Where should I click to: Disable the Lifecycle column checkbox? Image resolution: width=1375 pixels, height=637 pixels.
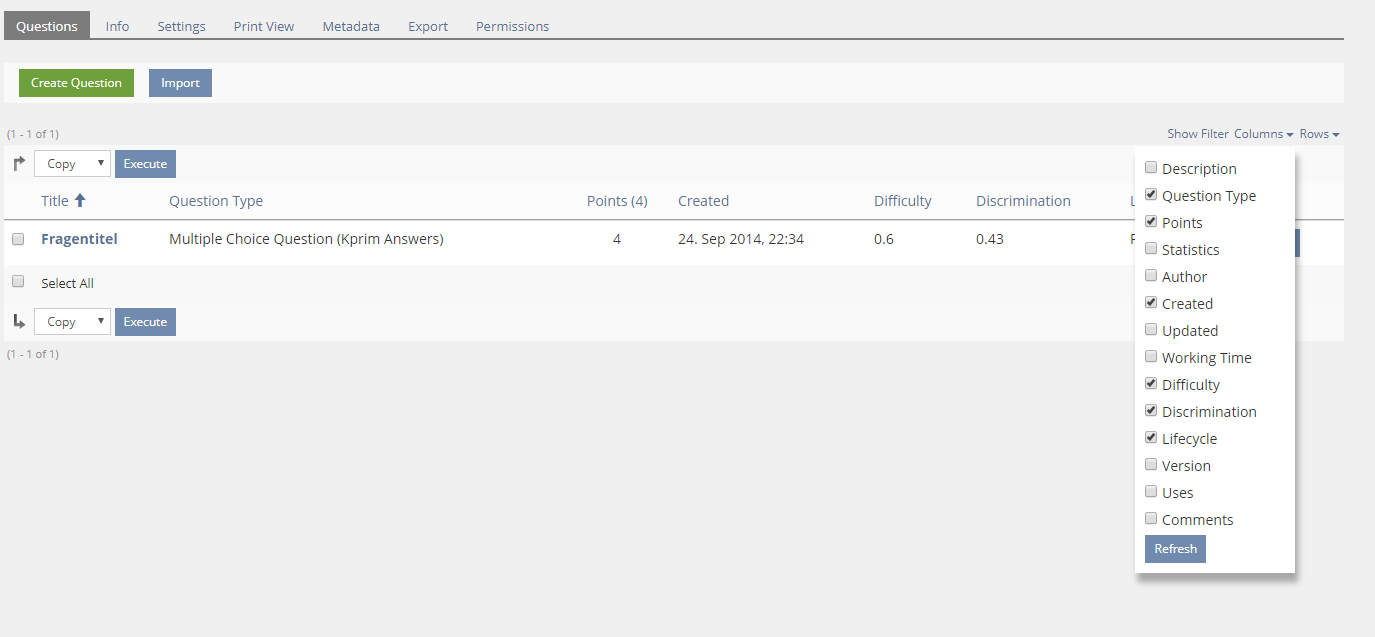point(1151,438)
